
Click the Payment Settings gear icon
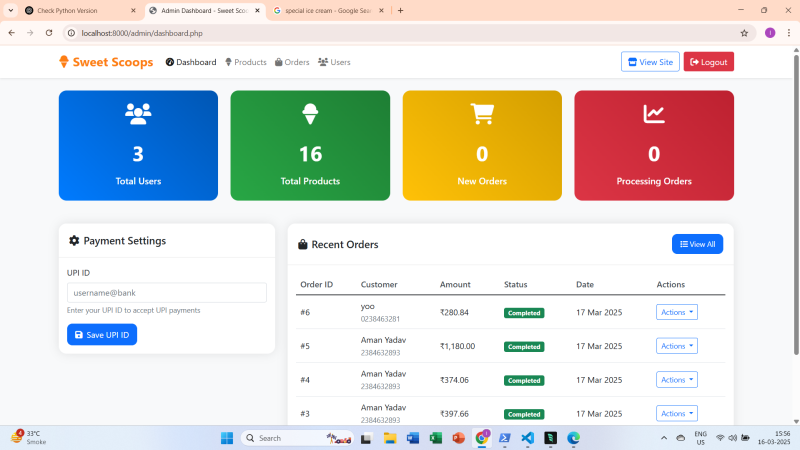[74, 241]
